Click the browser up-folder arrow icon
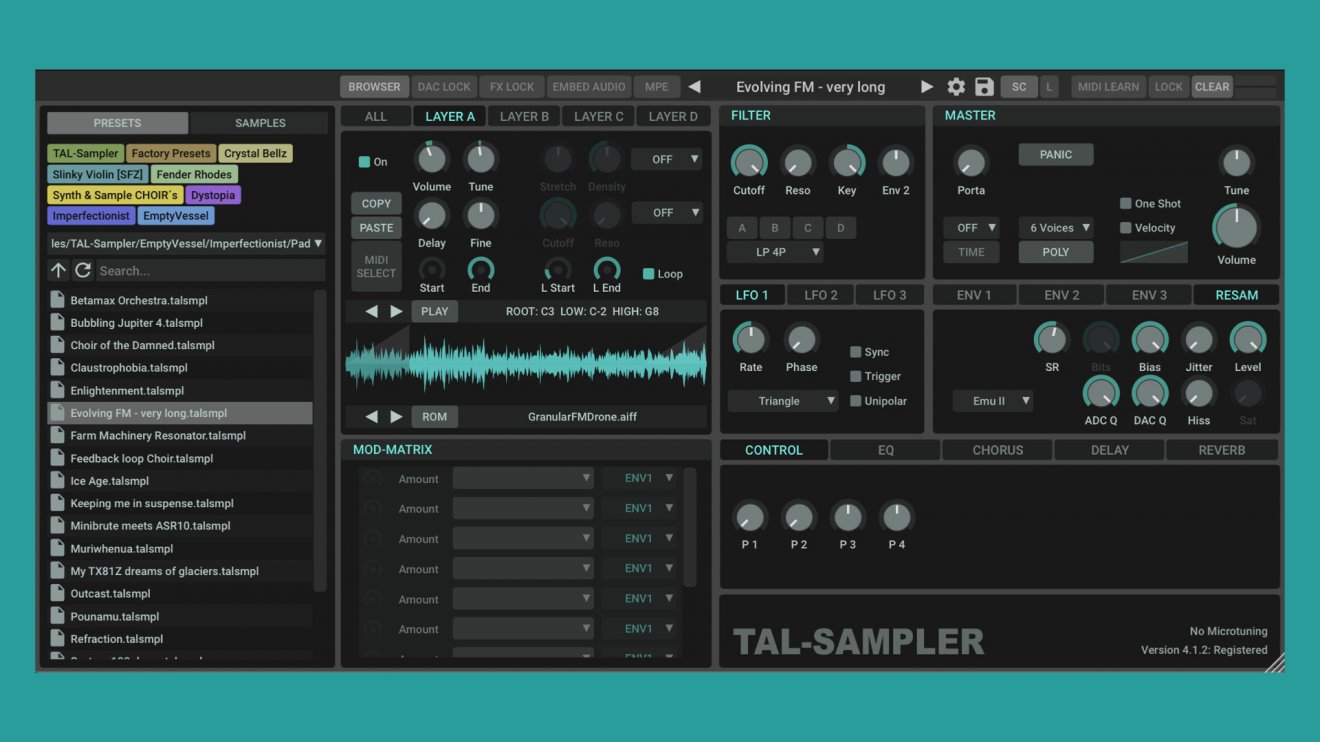Screen dimensions: 1320x742 click(58, 270)
